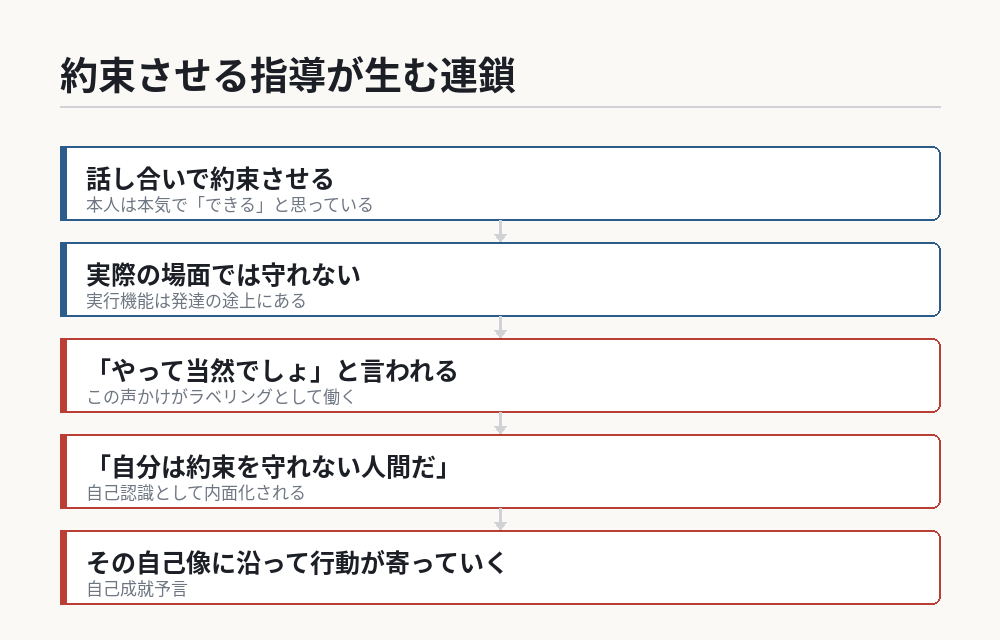Click the arrow below the first box
The image size is (1000, 640).
point(501,231)
